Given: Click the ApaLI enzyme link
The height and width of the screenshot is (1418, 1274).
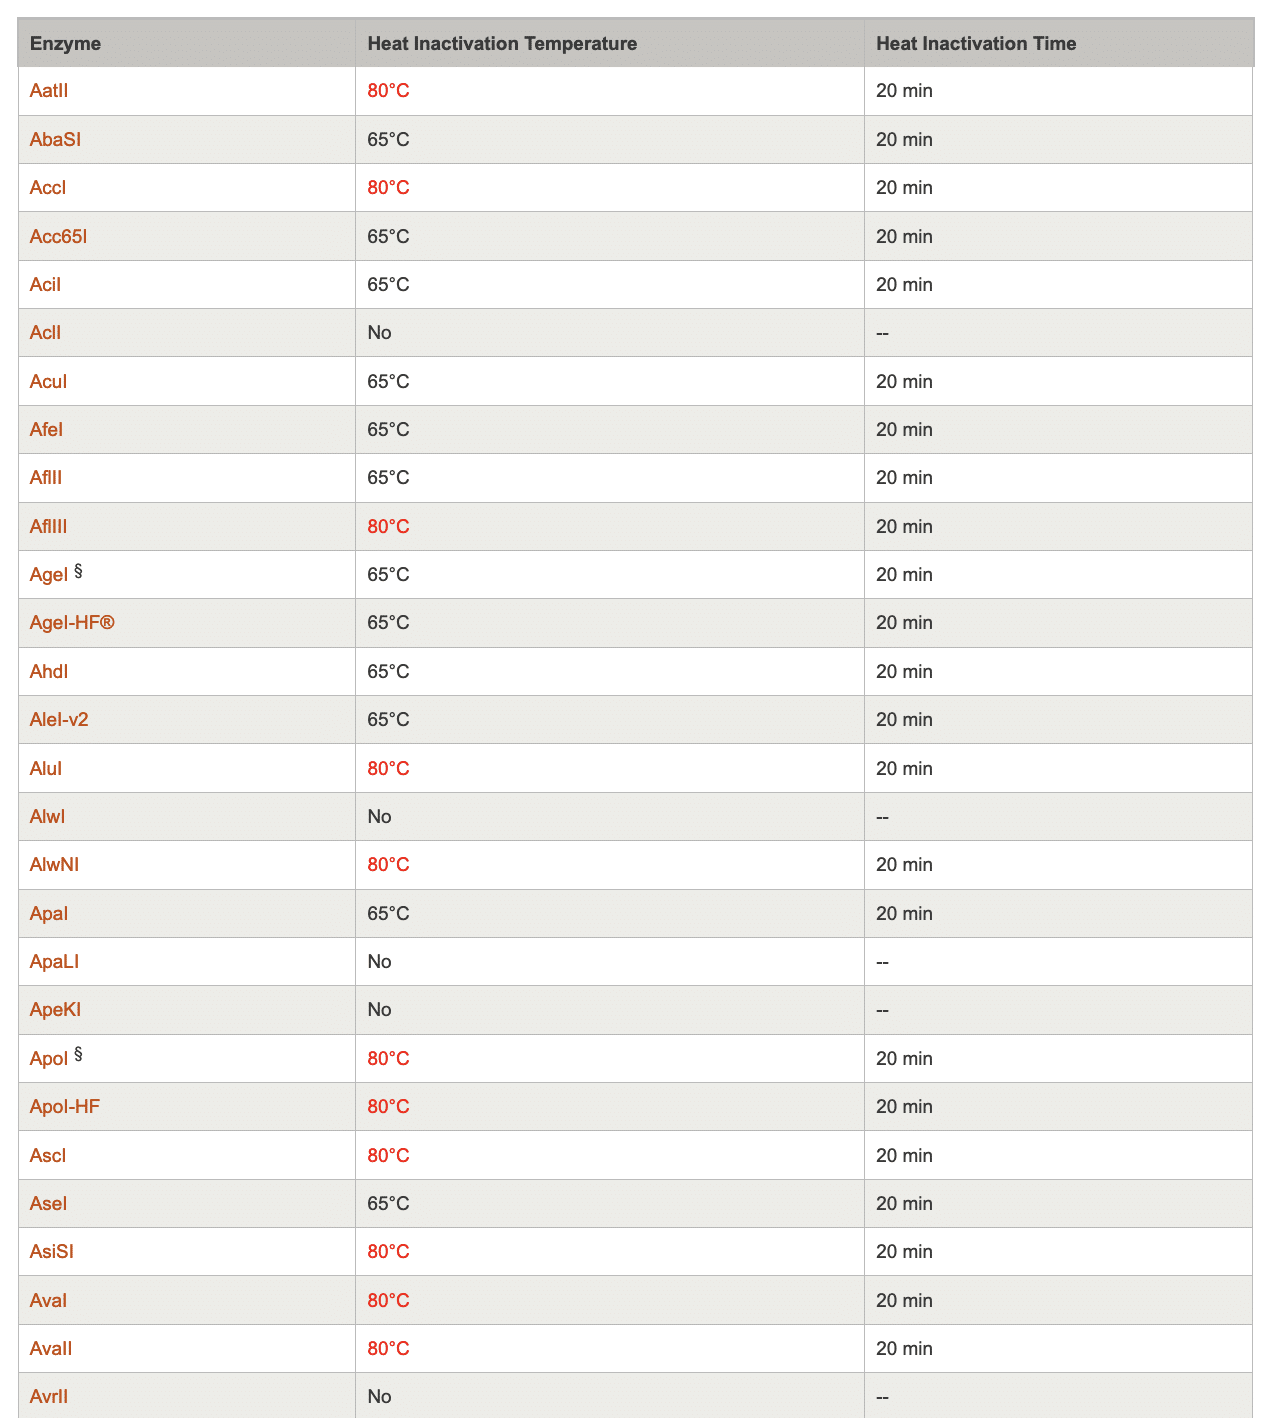Looking at the screenshot, I should click(54, 962).
